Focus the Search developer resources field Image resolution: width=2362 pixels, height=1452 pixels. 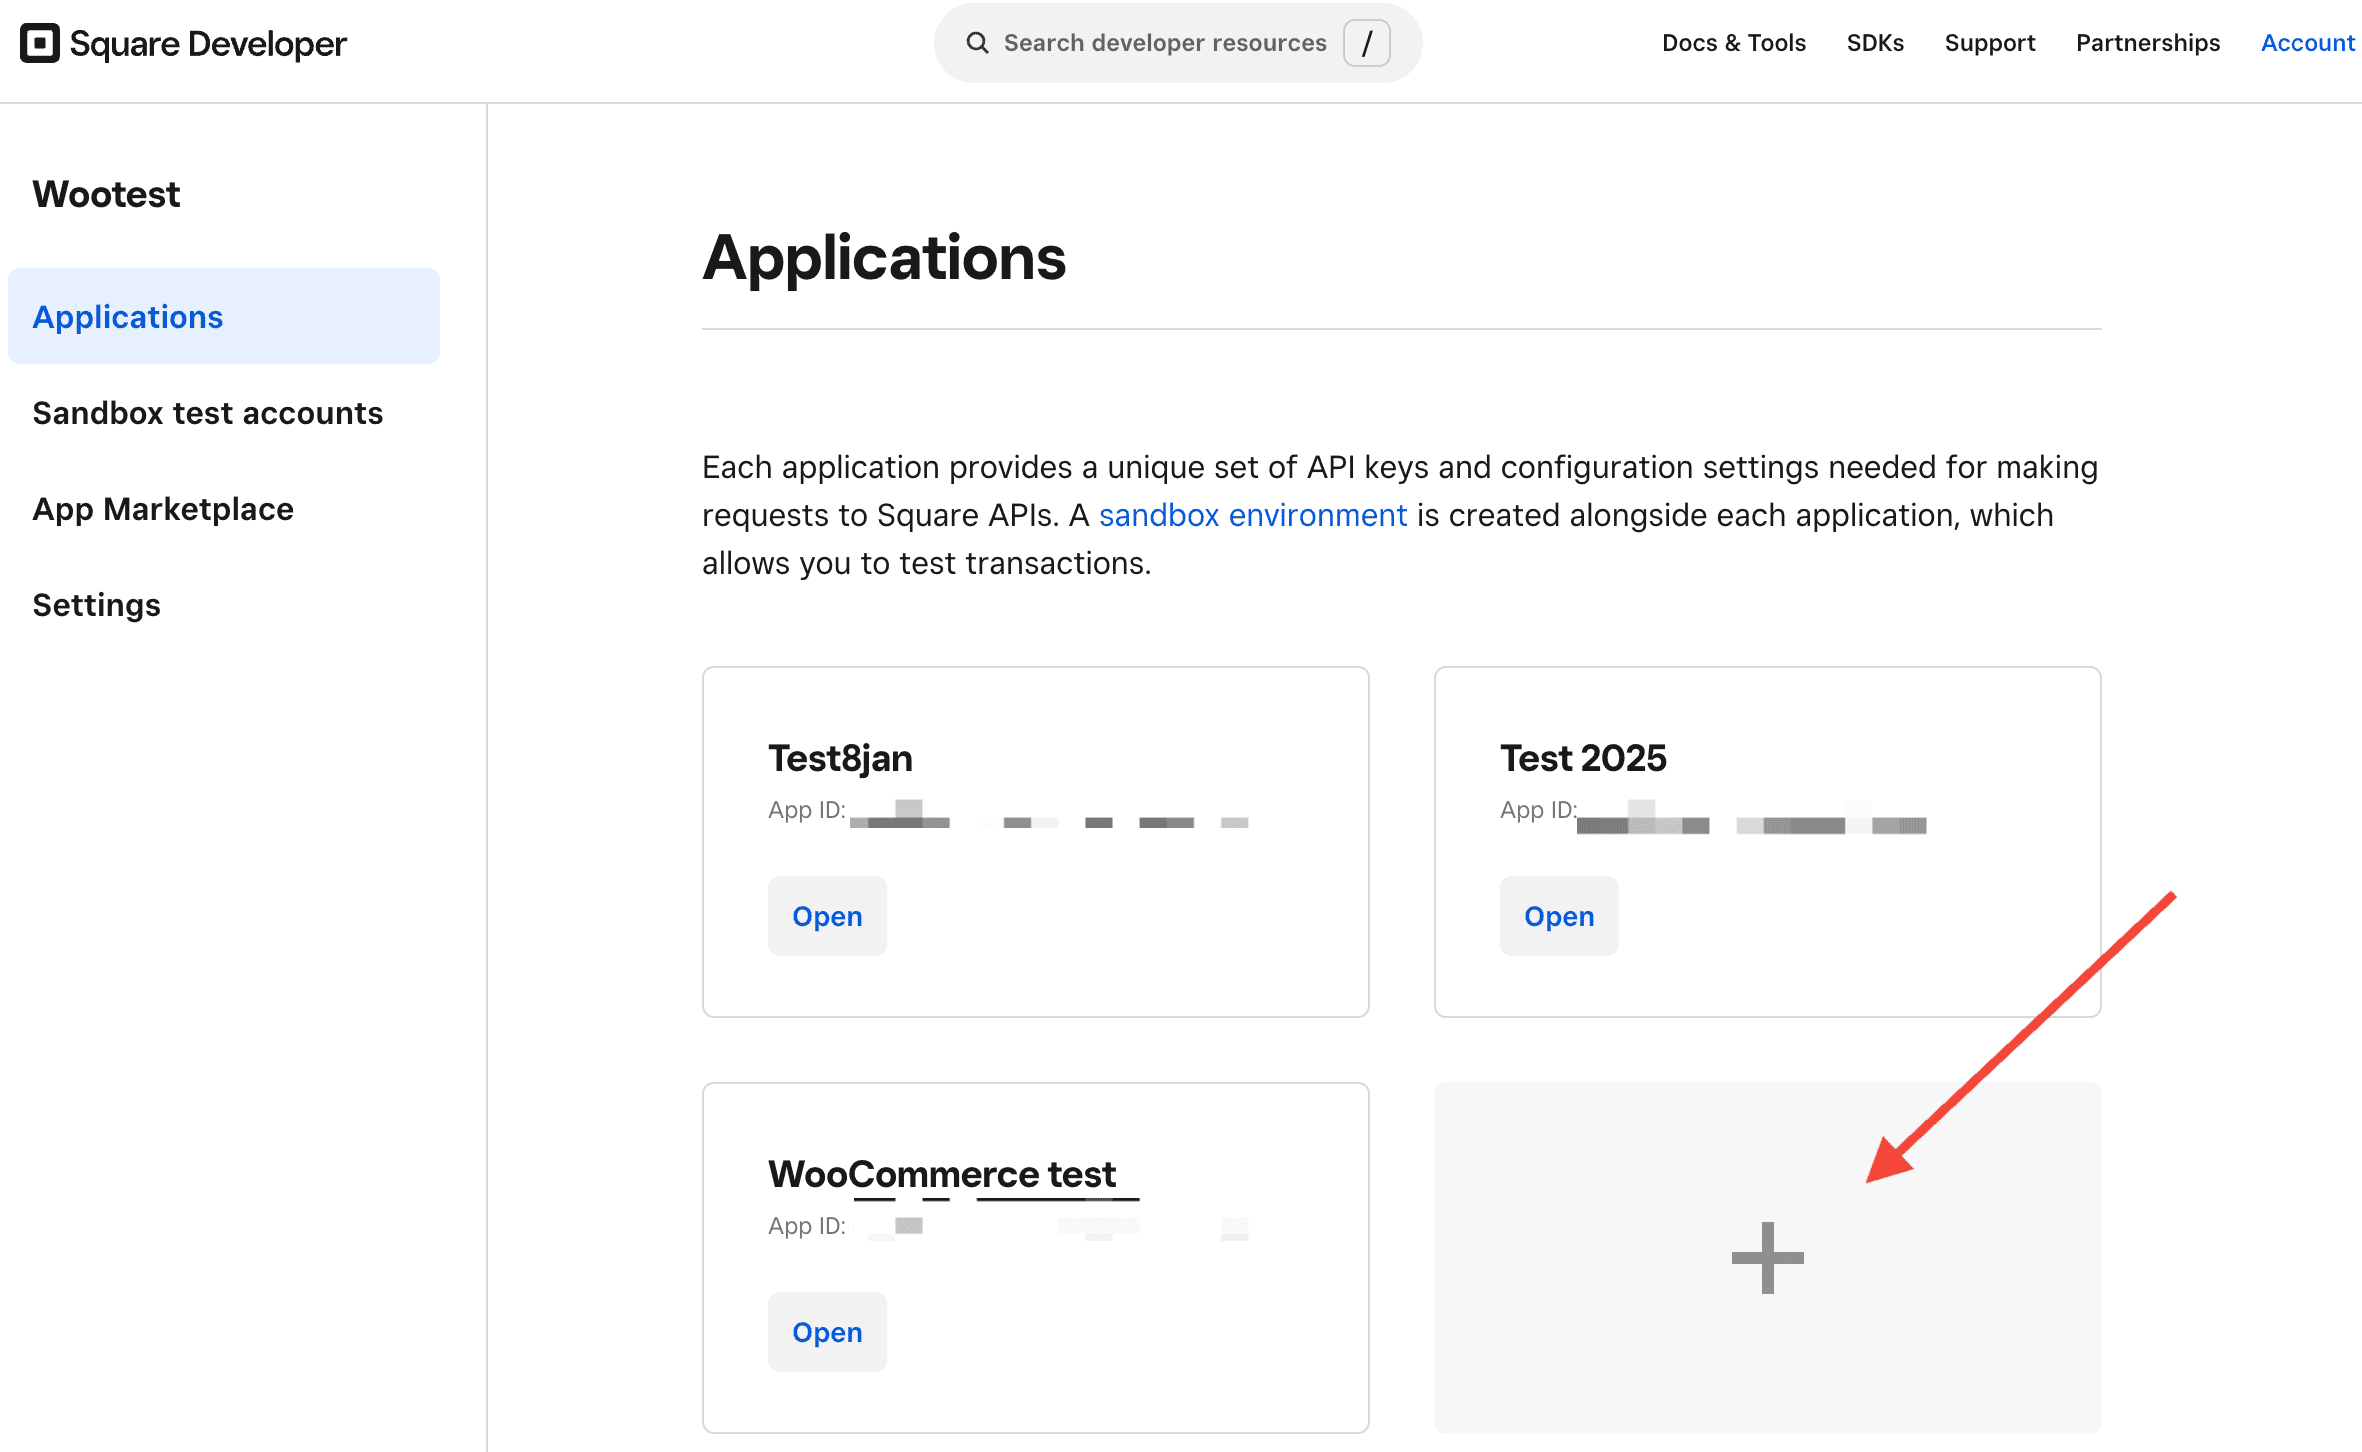1164,43
